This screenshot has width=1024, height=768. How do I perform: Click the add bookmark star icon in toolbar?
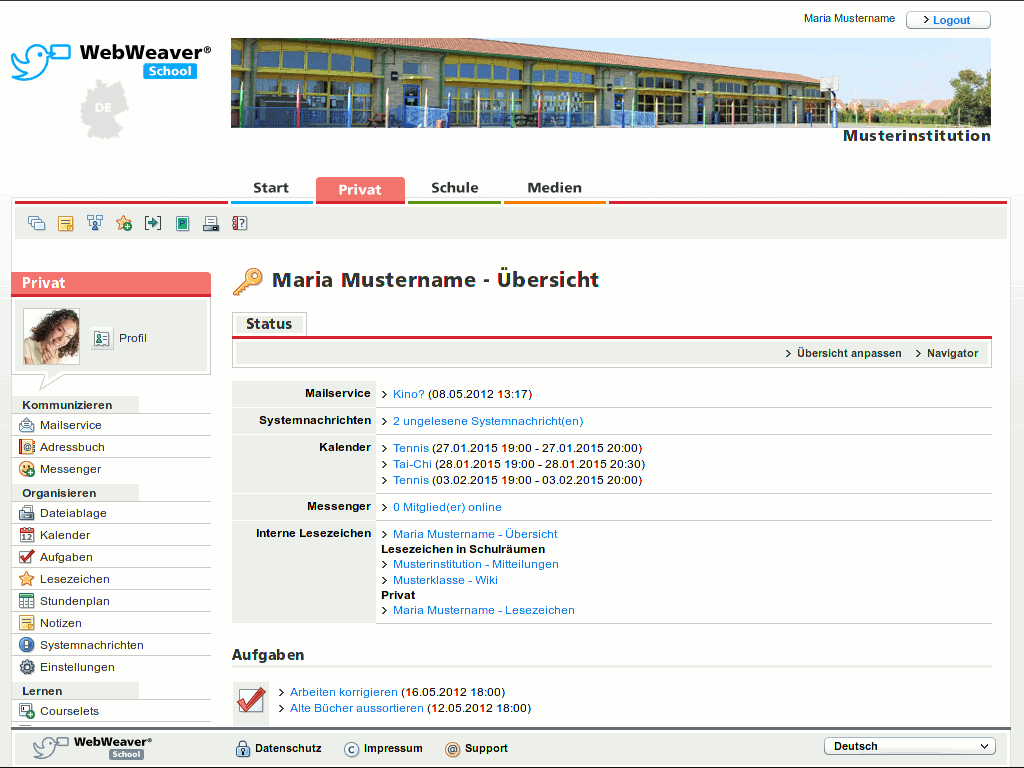[124, 223]
